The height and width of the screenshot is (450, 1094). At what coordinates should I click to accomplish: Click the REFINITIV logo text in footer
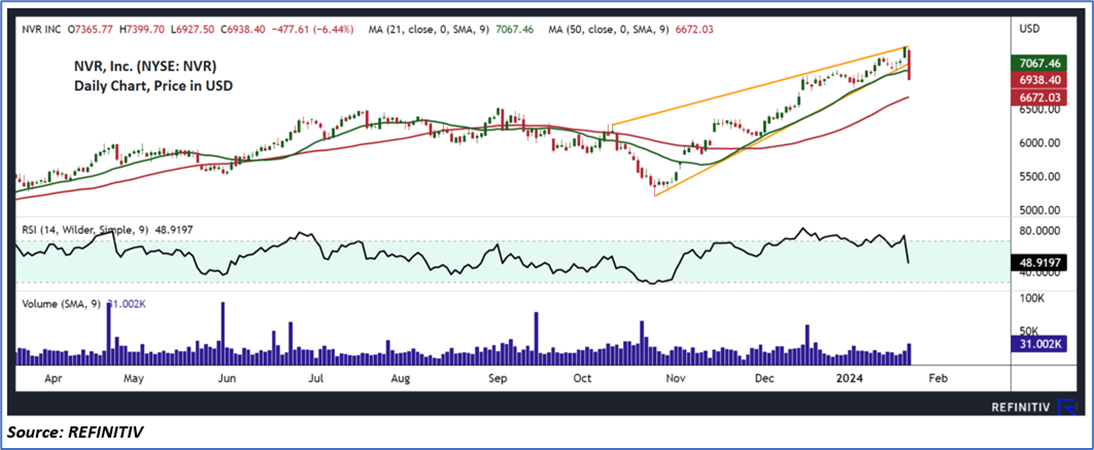(x=1021, y=409)
